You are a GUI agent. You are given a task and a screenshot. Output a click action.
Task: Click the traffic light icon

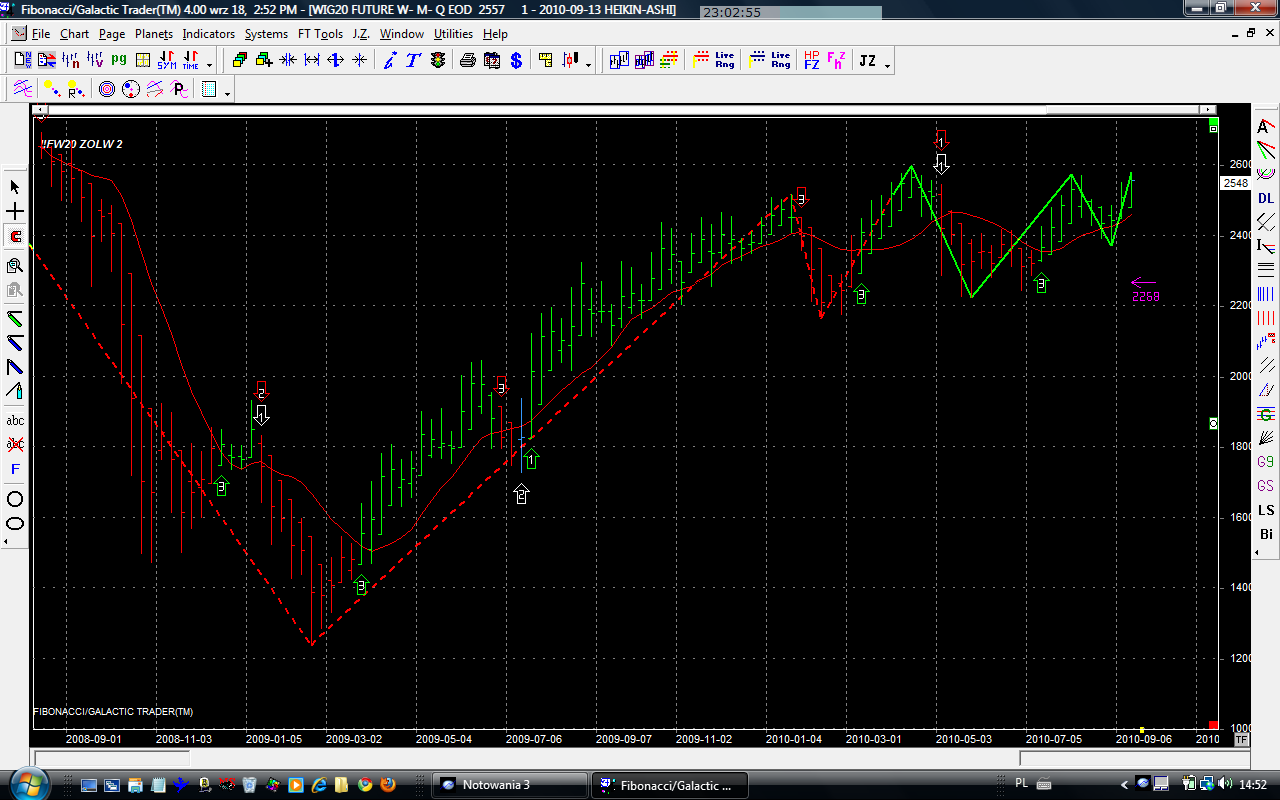click(x=438, y=61)
